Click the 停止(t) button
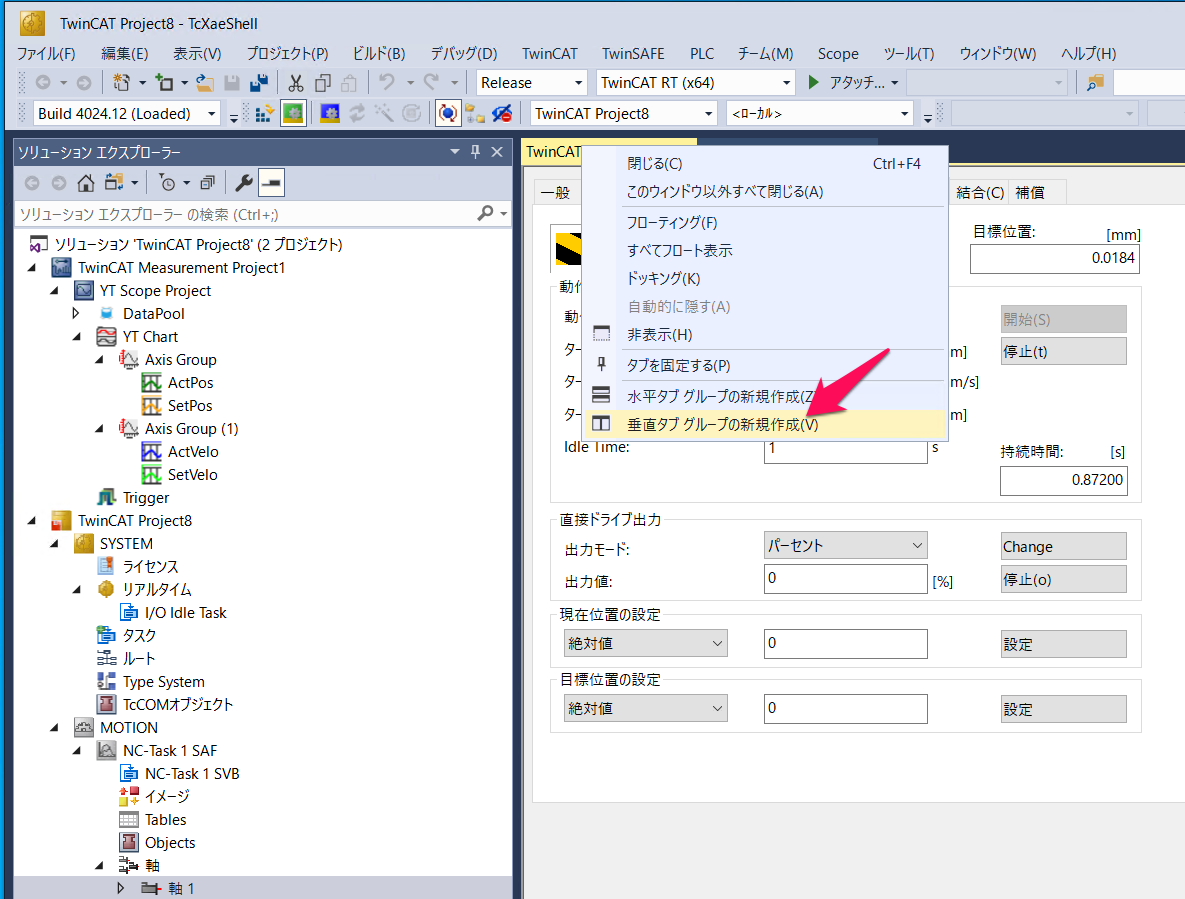This screenshot has width=1185, height=899. click(x=1063, y=351)
